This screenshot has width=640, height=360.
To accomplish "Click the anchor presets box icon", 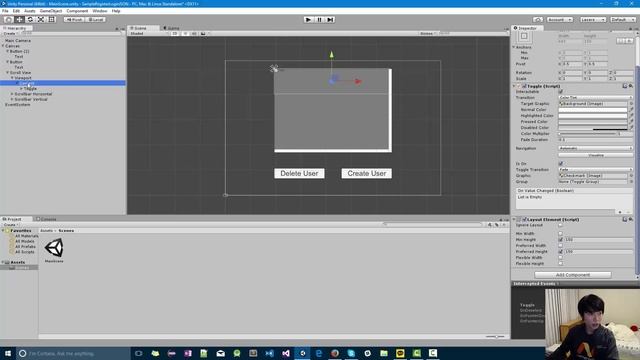I will point(524,36).
